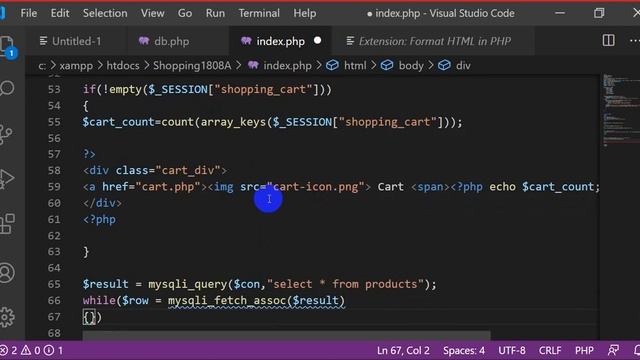
Task: Change end of line sequence CRLF
Action: (549, 351)
